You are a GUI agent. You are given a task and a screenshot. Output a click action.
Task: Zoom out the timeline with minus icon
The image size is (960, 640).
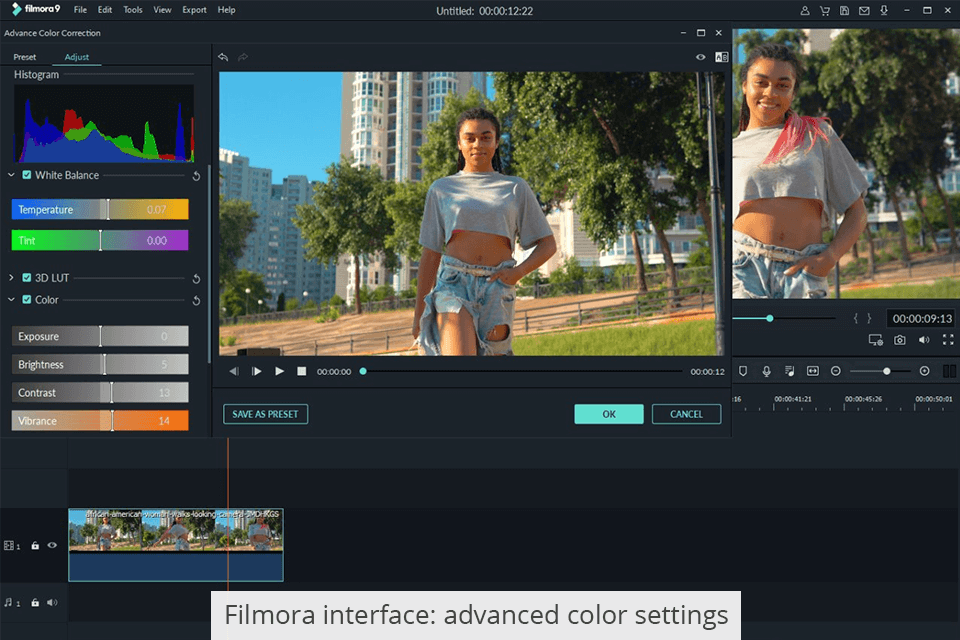[836, 371]
